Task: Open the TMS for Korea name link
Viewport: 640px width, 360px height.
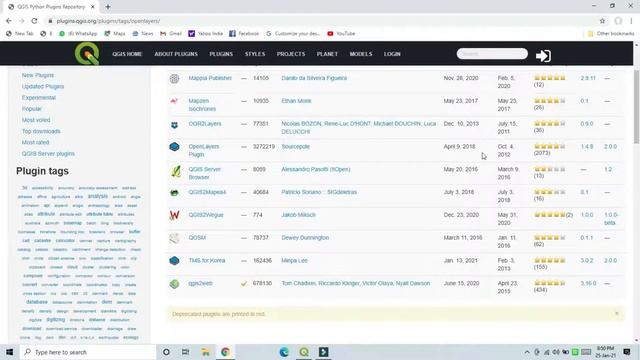Action: [207, 260]
